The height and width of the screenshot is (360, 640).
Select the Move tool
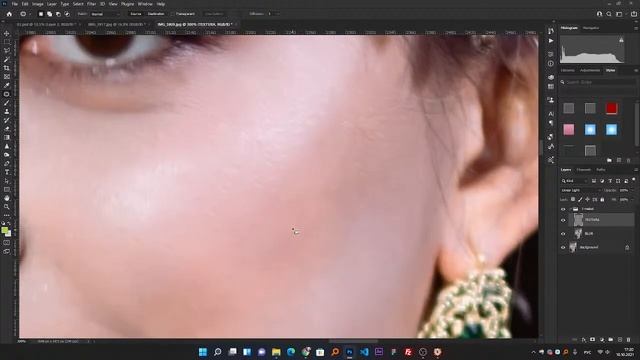7,33
